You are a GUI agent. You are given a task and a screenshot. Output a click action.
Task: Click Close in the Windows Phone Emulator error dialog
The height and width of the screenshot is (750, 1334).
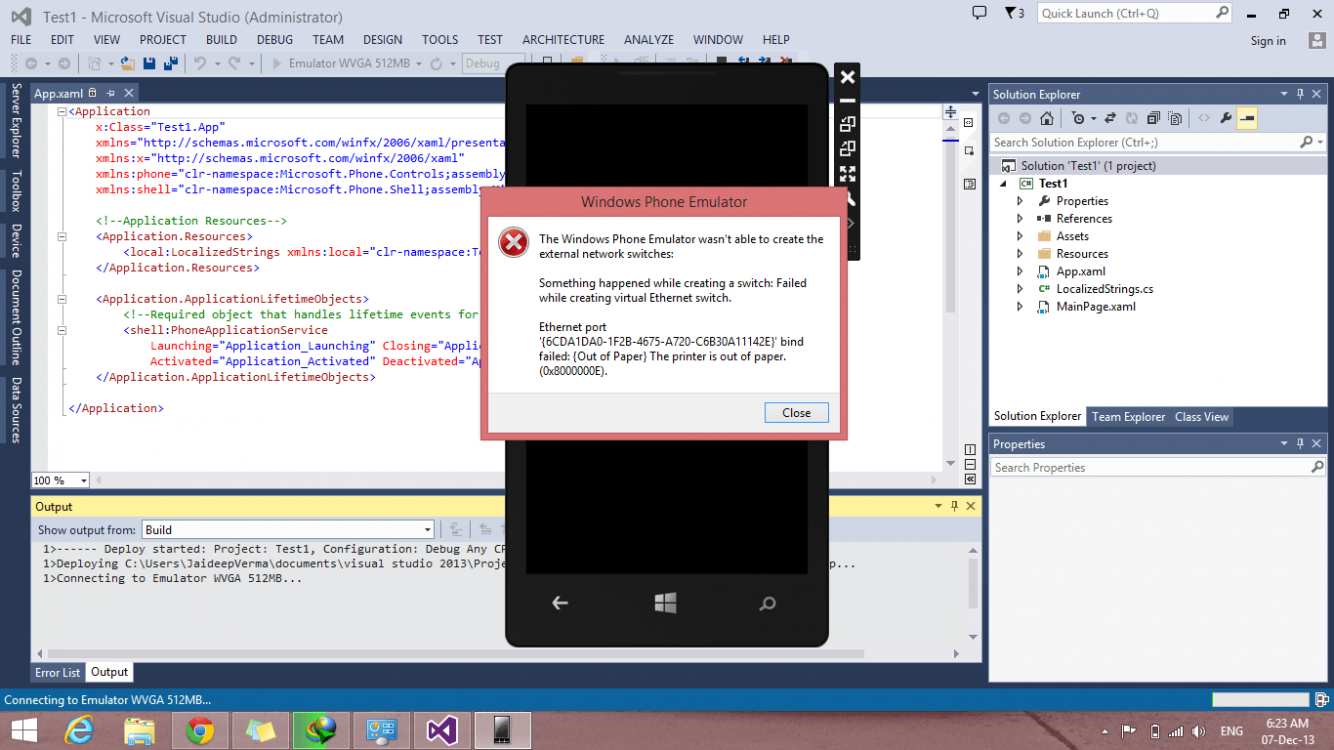pos(796,413)
